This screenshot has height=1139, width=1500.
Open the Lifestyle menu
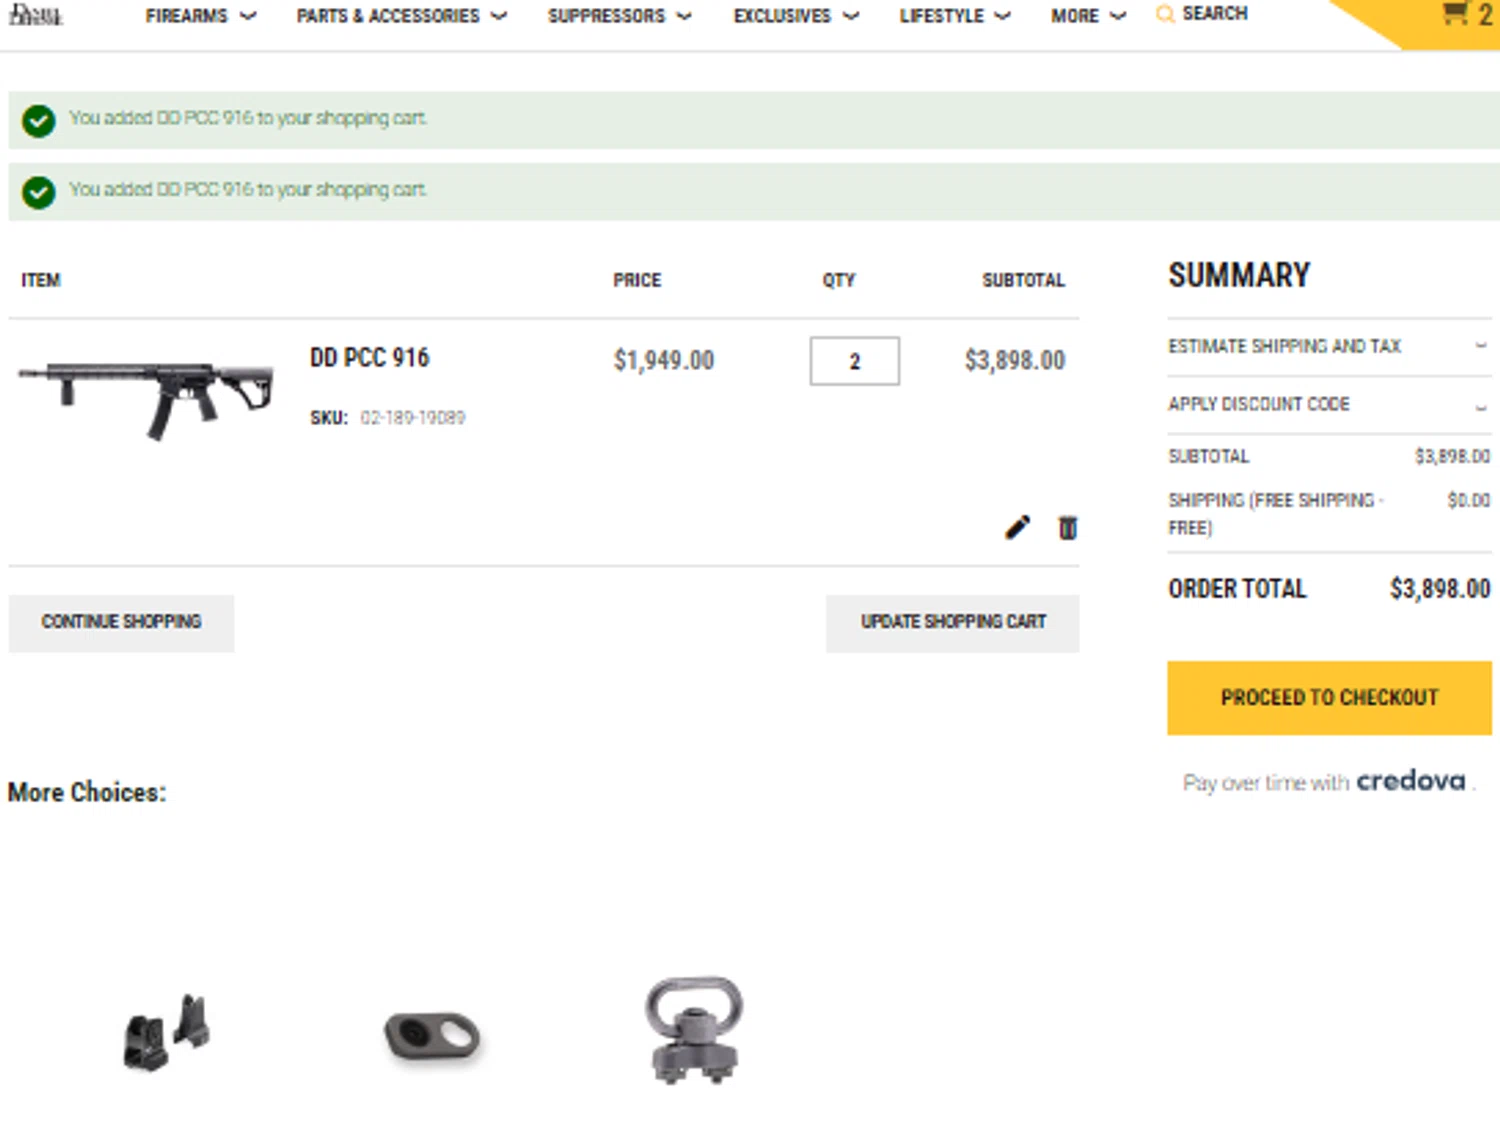pos(954,16)
